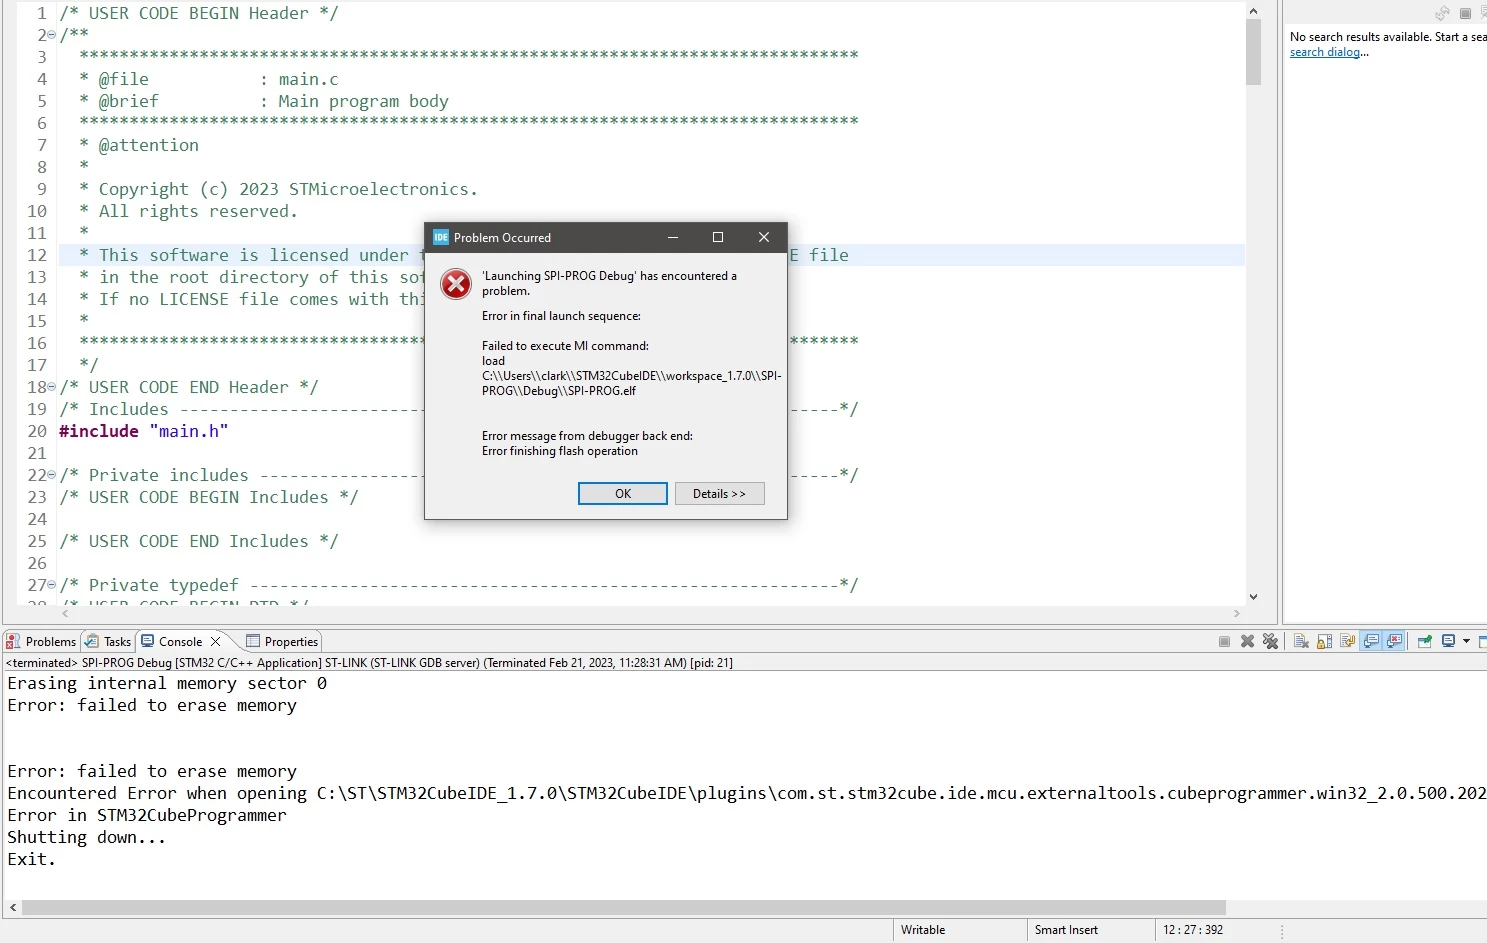The height and width of the screenshot is (943, 1487).
Task: Click the disabled Terminate square in Console toolbar
Action: 1224,642
